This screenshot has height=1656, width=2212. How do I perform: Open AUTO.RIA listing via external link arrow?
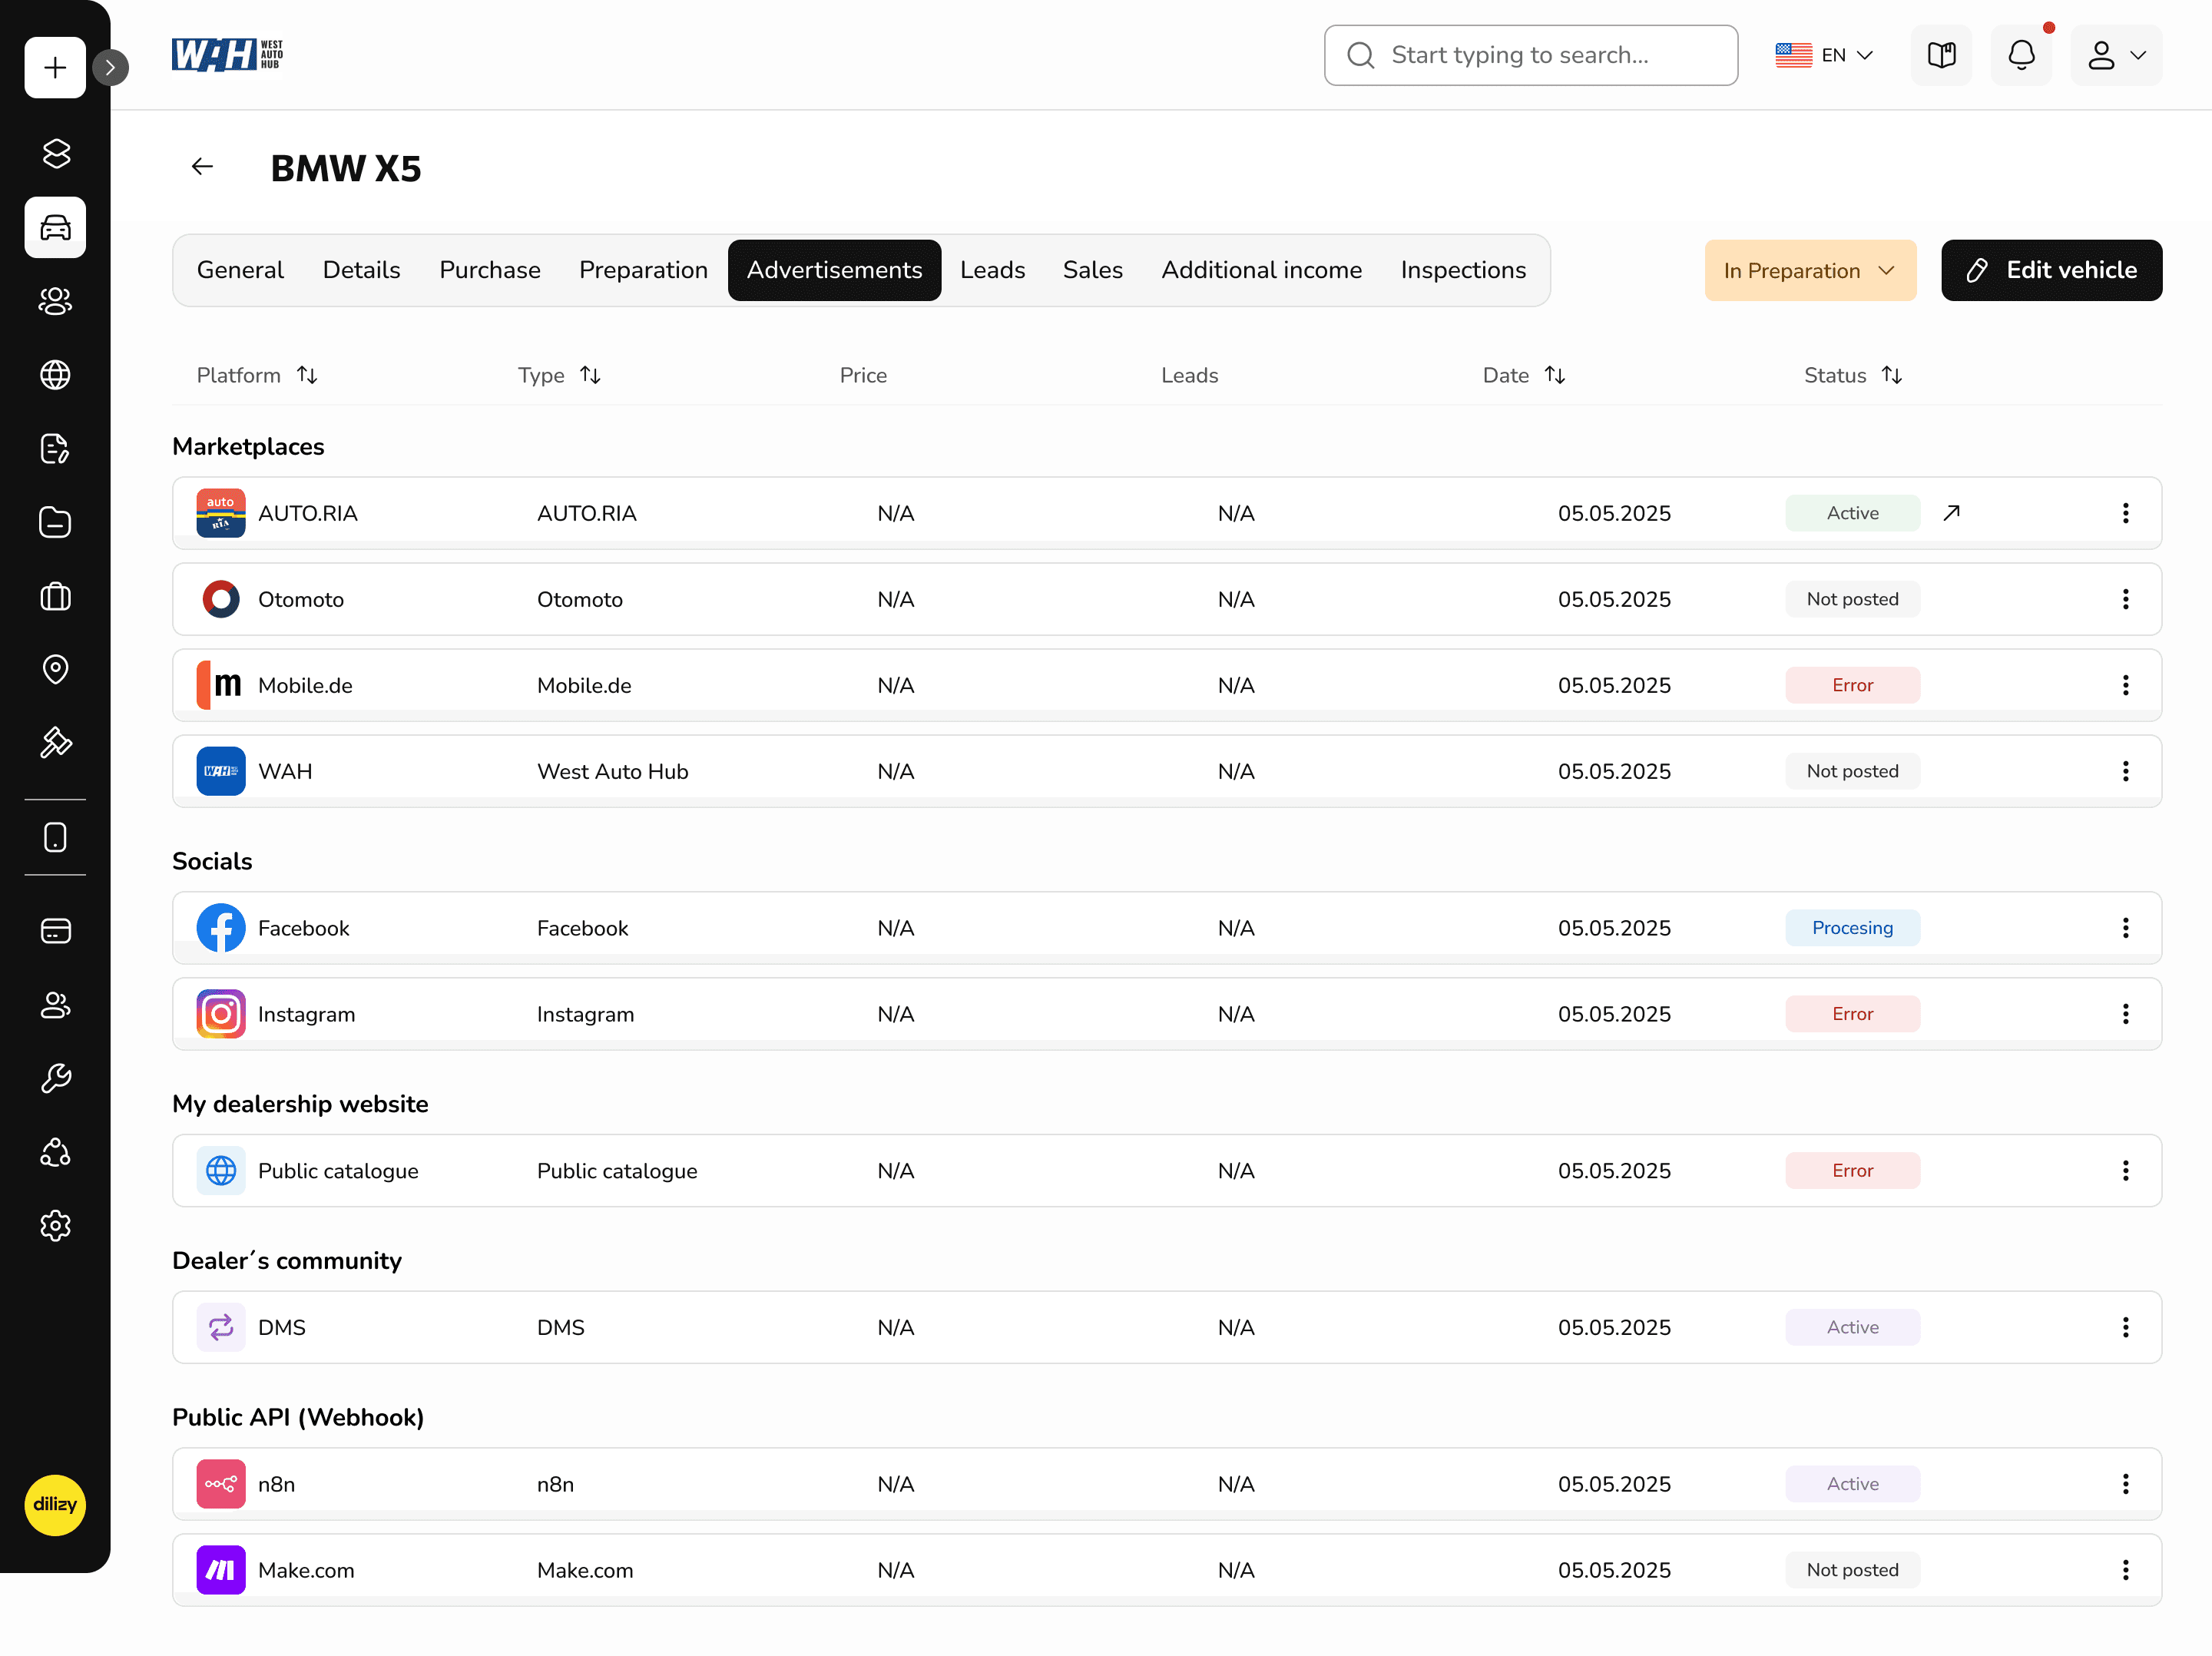click(1951, 512)
